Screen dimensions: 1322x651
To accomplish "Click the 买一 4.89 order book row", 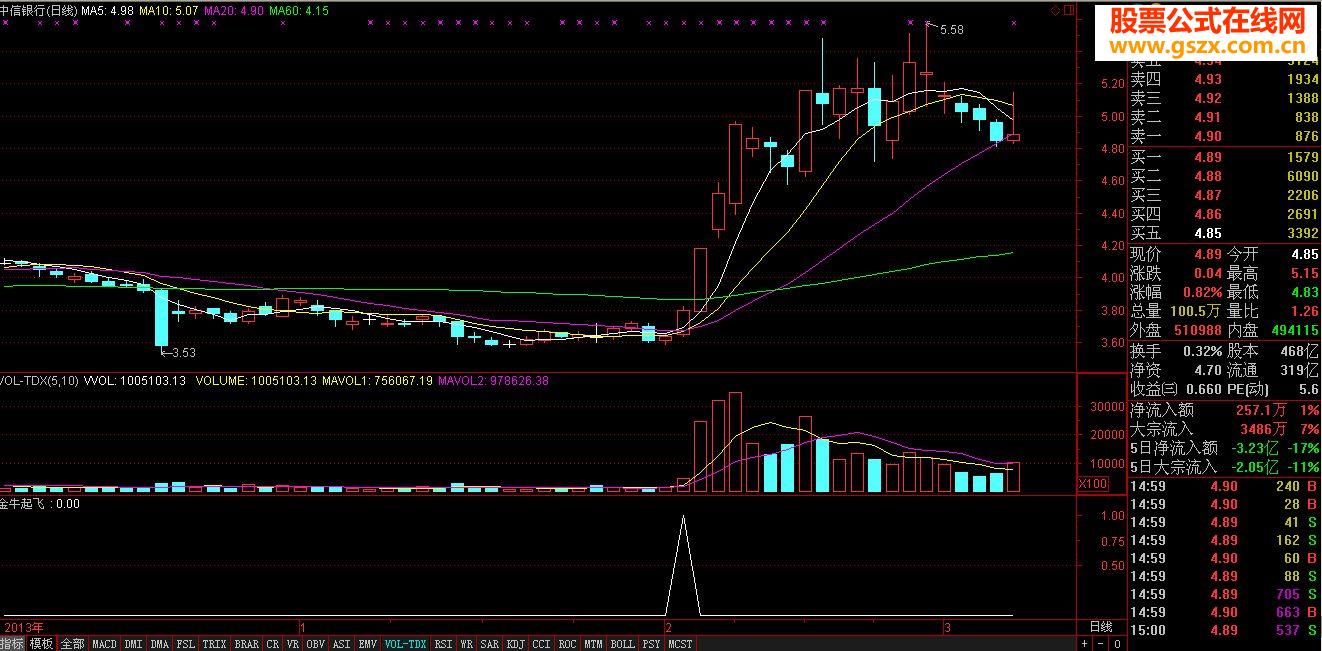I will tap(1224, 157).
